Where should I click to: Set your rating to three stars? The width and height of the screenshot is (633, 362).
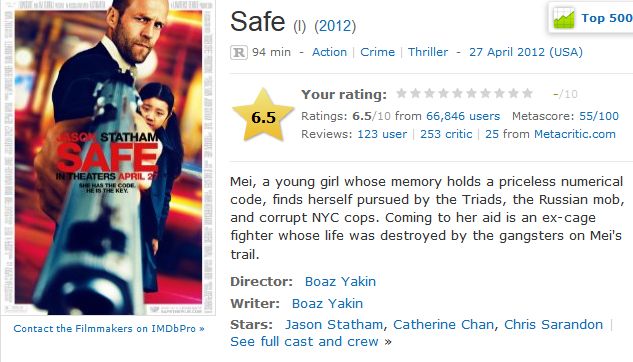click(x=430, y=94)
